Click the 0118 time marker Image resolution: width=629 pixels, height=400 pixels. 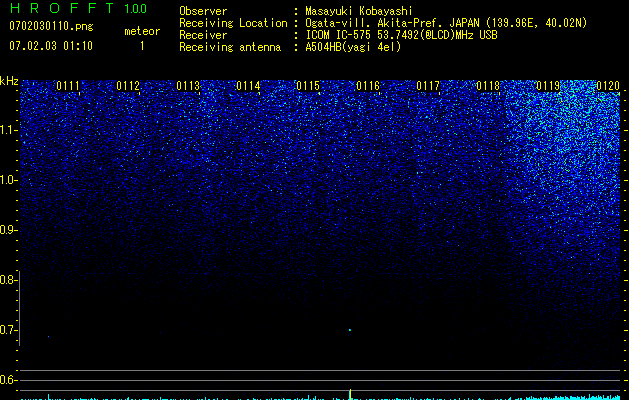(488, 86)
